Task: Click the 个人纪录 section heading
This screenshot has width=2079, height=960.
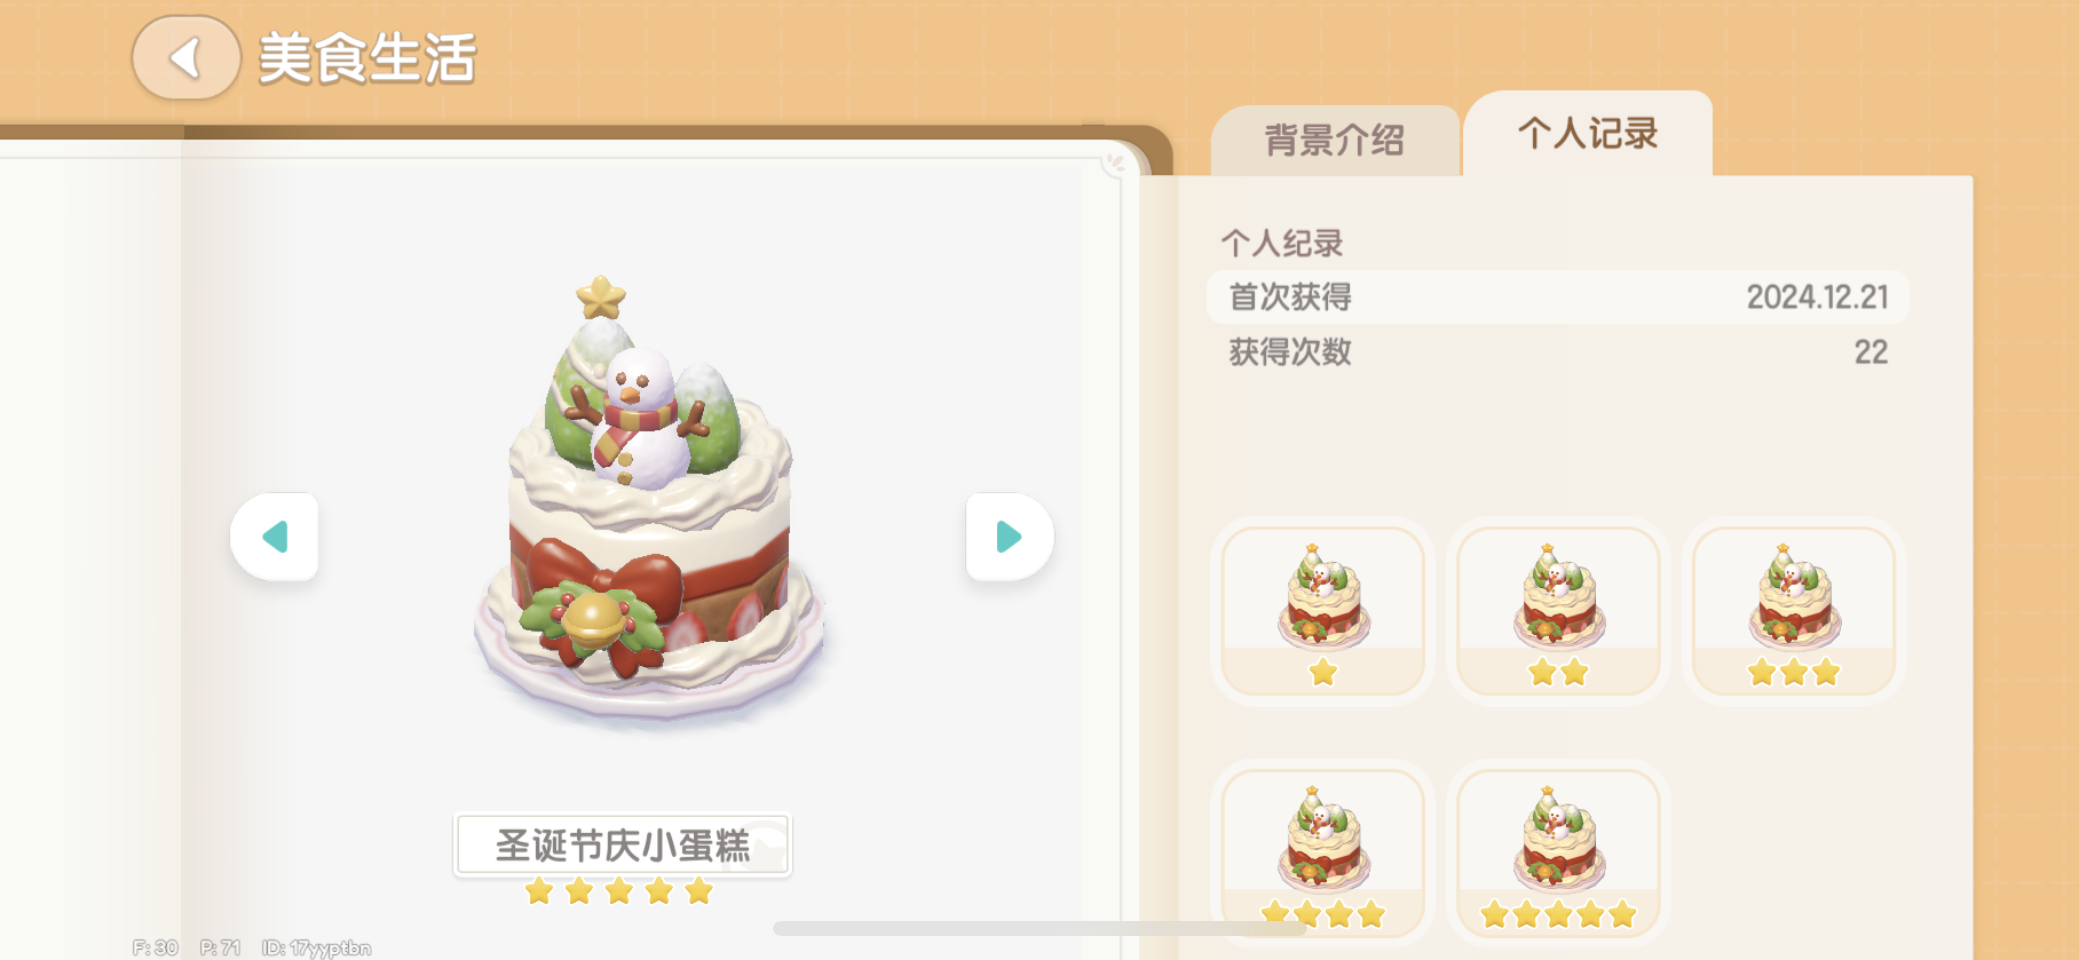Action: pyautogui.click(x=1281, y=243)
